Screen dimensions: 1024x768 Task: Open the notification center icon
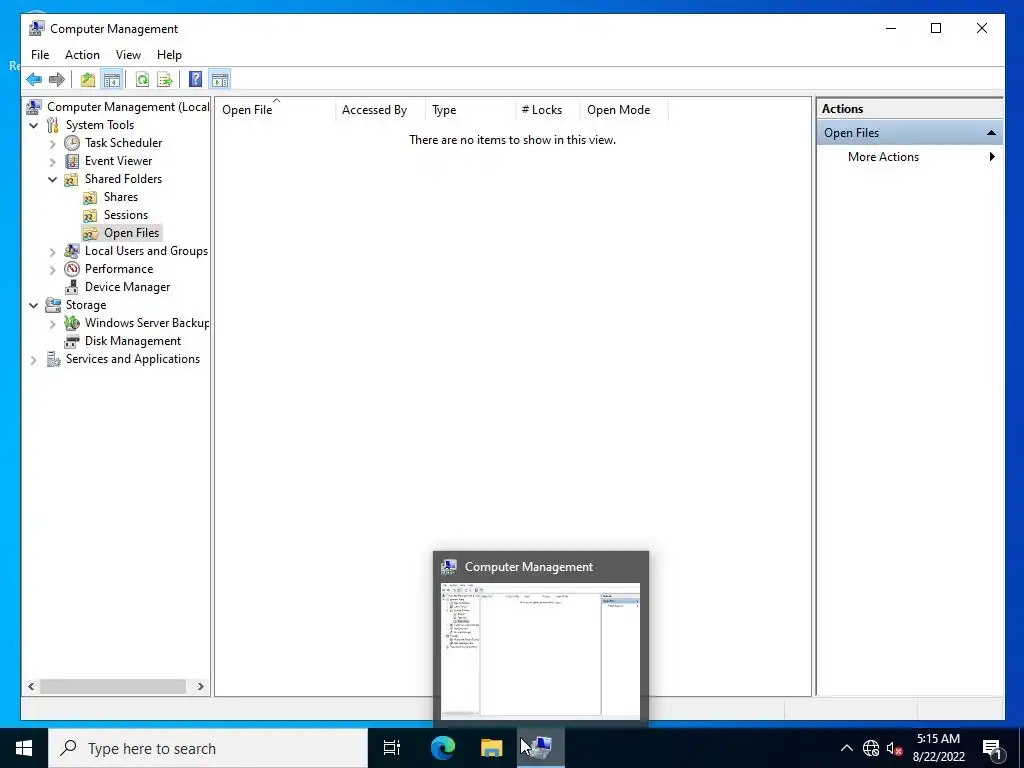(992, 748)
